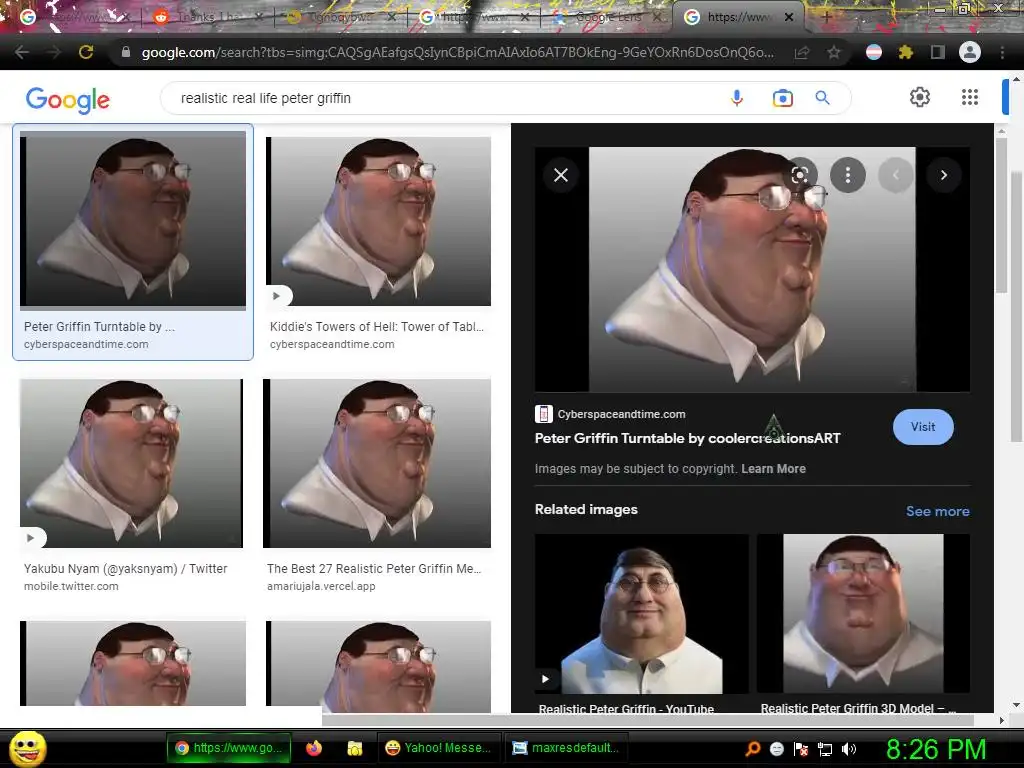Open the Extensions puzzle-piece menu

pyautogui.click(x=905, y=52)
